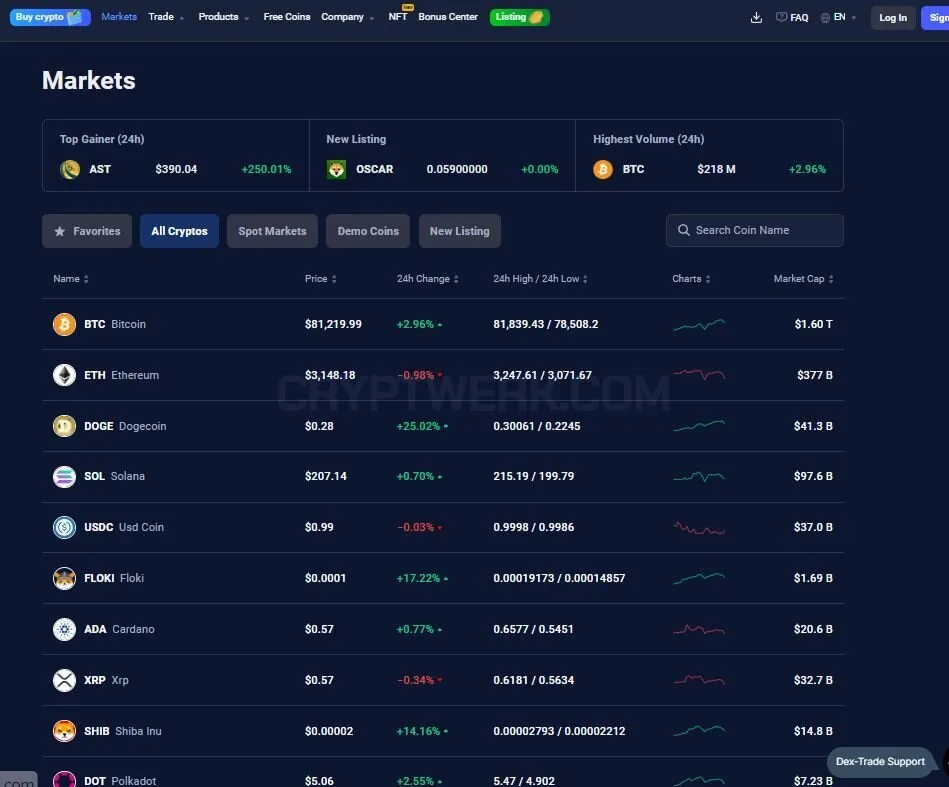This screenshot has height=787, width=949.
Task: Click the BTC icon in Highest Volume card
Action: pos(603,170)
